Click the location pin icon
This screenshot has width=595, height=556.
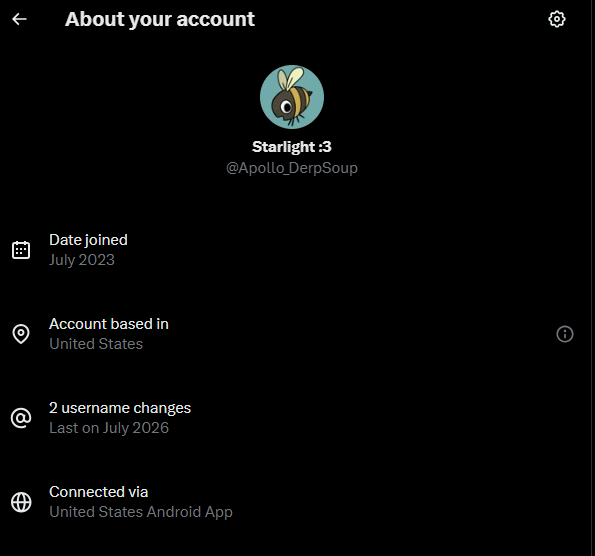pyautogui.click(x=21, y=334)
